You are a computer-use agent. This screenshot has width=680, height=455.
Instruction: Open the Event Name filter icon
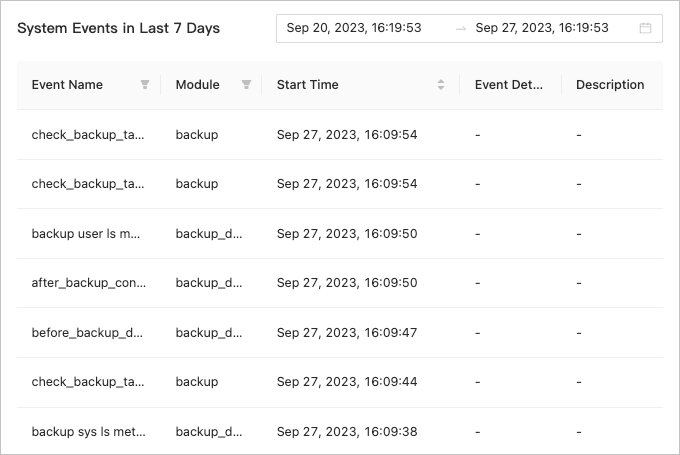pos(145,85)
